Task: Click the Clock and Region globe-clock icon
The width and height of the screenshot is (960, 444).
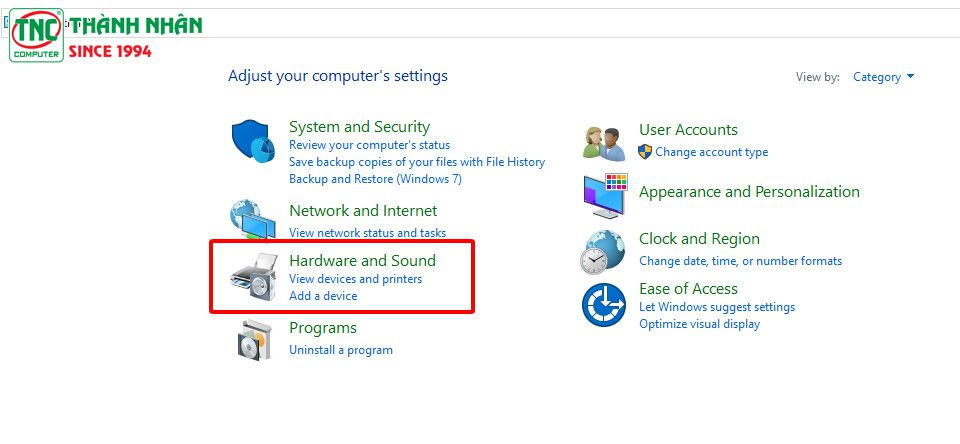Action: [602, 252]
